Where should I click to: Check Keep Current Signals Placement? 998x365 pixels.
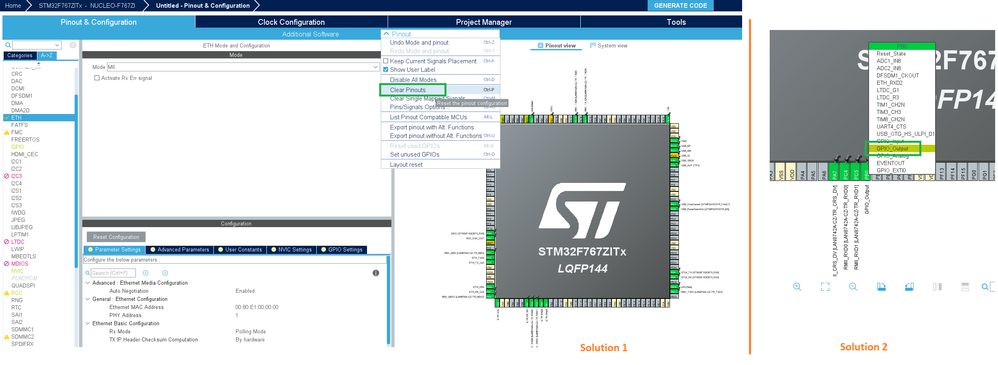385,61
